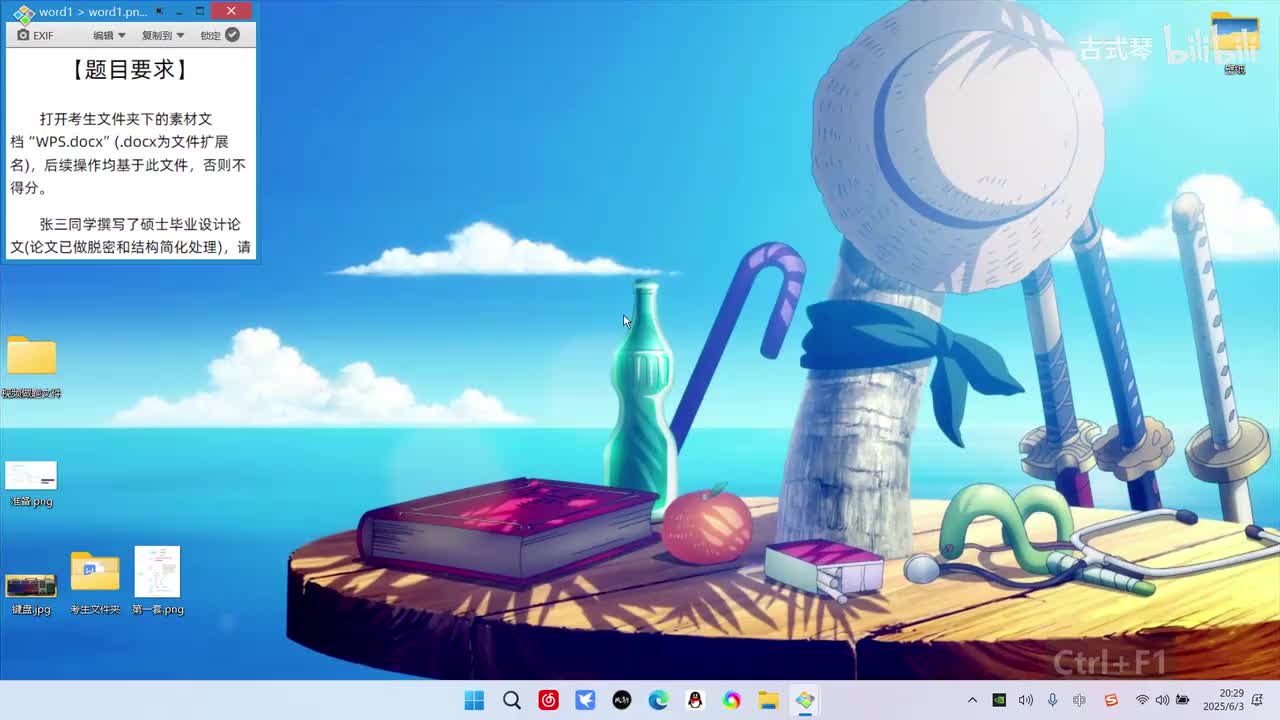This screenshot has height=720, width=1280.
Task: Open system volume icon beside Wi-Fi
Action: point(1162,700)
